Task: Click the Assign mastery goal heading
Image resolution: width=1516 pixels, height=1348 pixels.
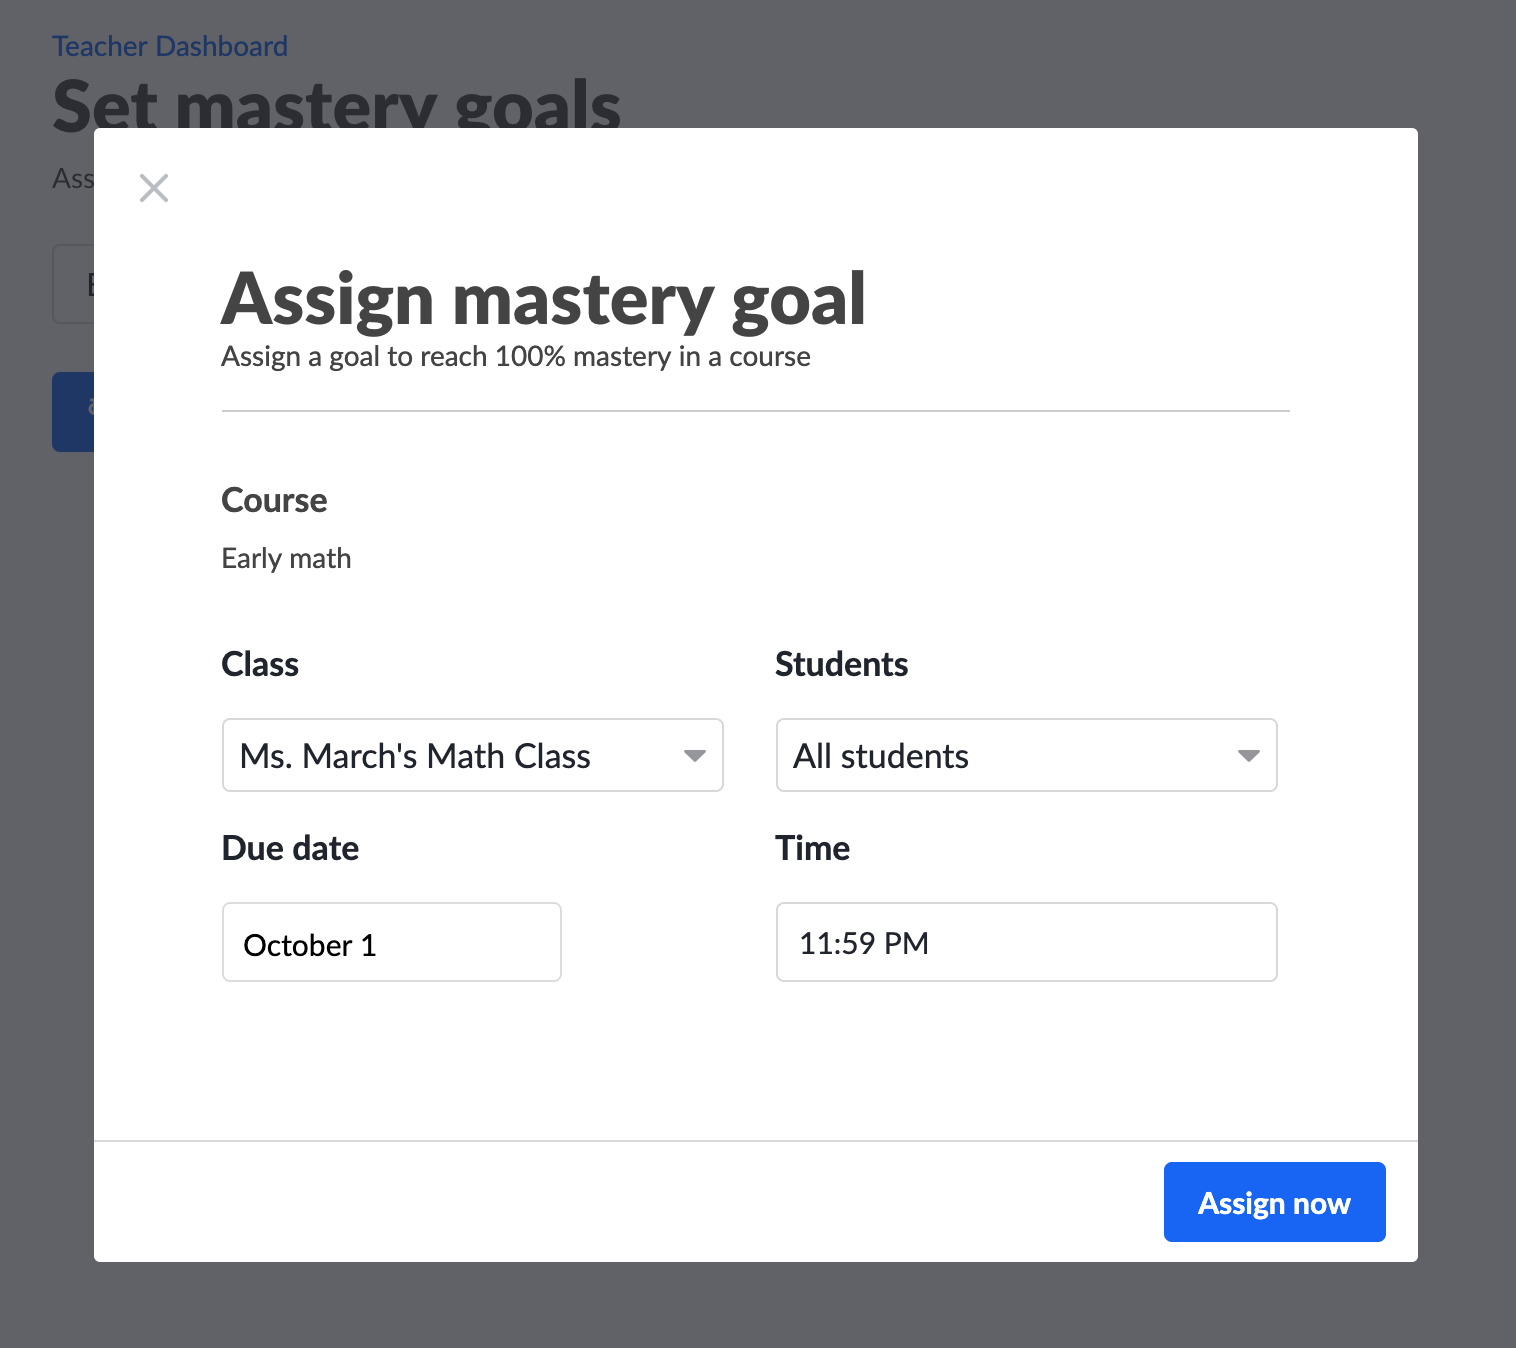Action: coord(543,299)
